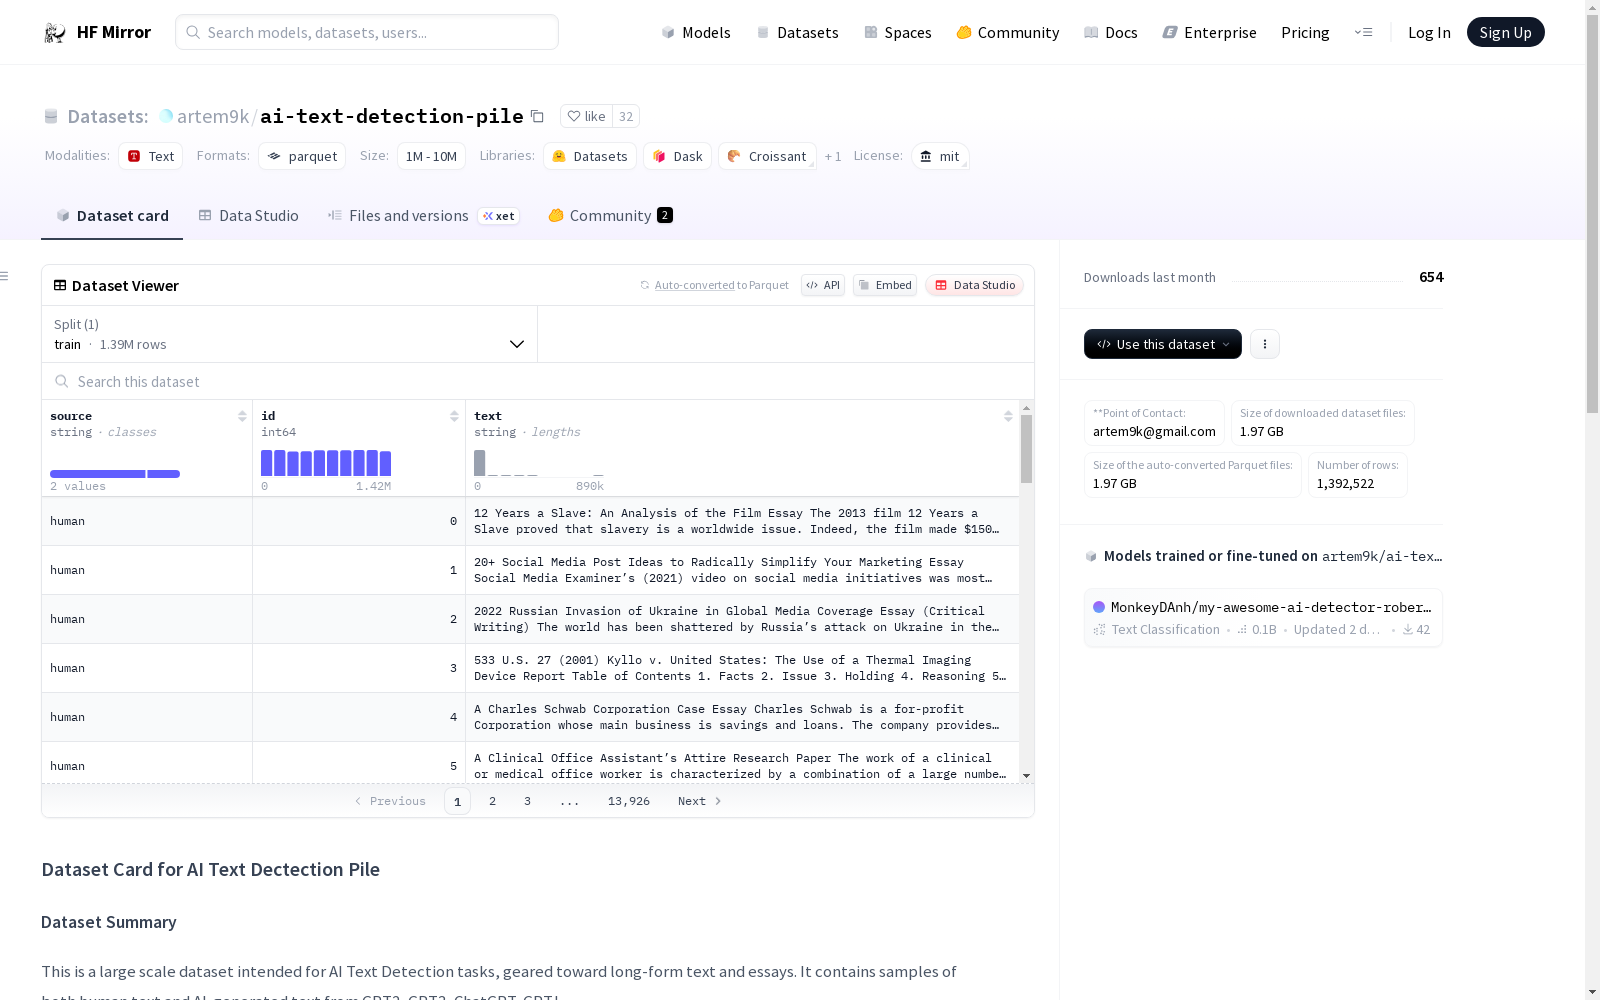Click the Embed button

(885, 285)
